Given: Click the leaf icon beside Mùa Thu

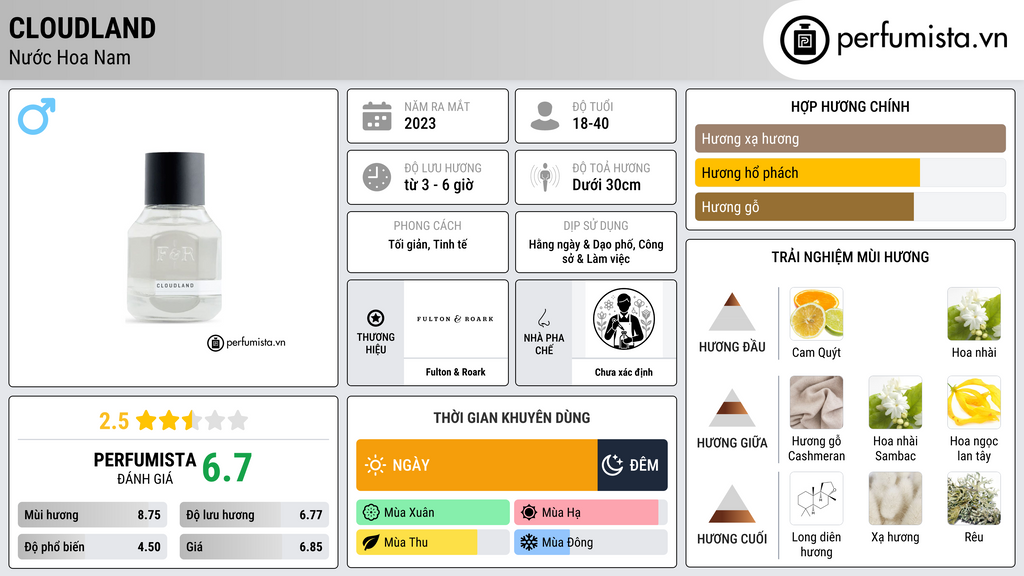Looking at the screenshot, I should tap(371, 542).
